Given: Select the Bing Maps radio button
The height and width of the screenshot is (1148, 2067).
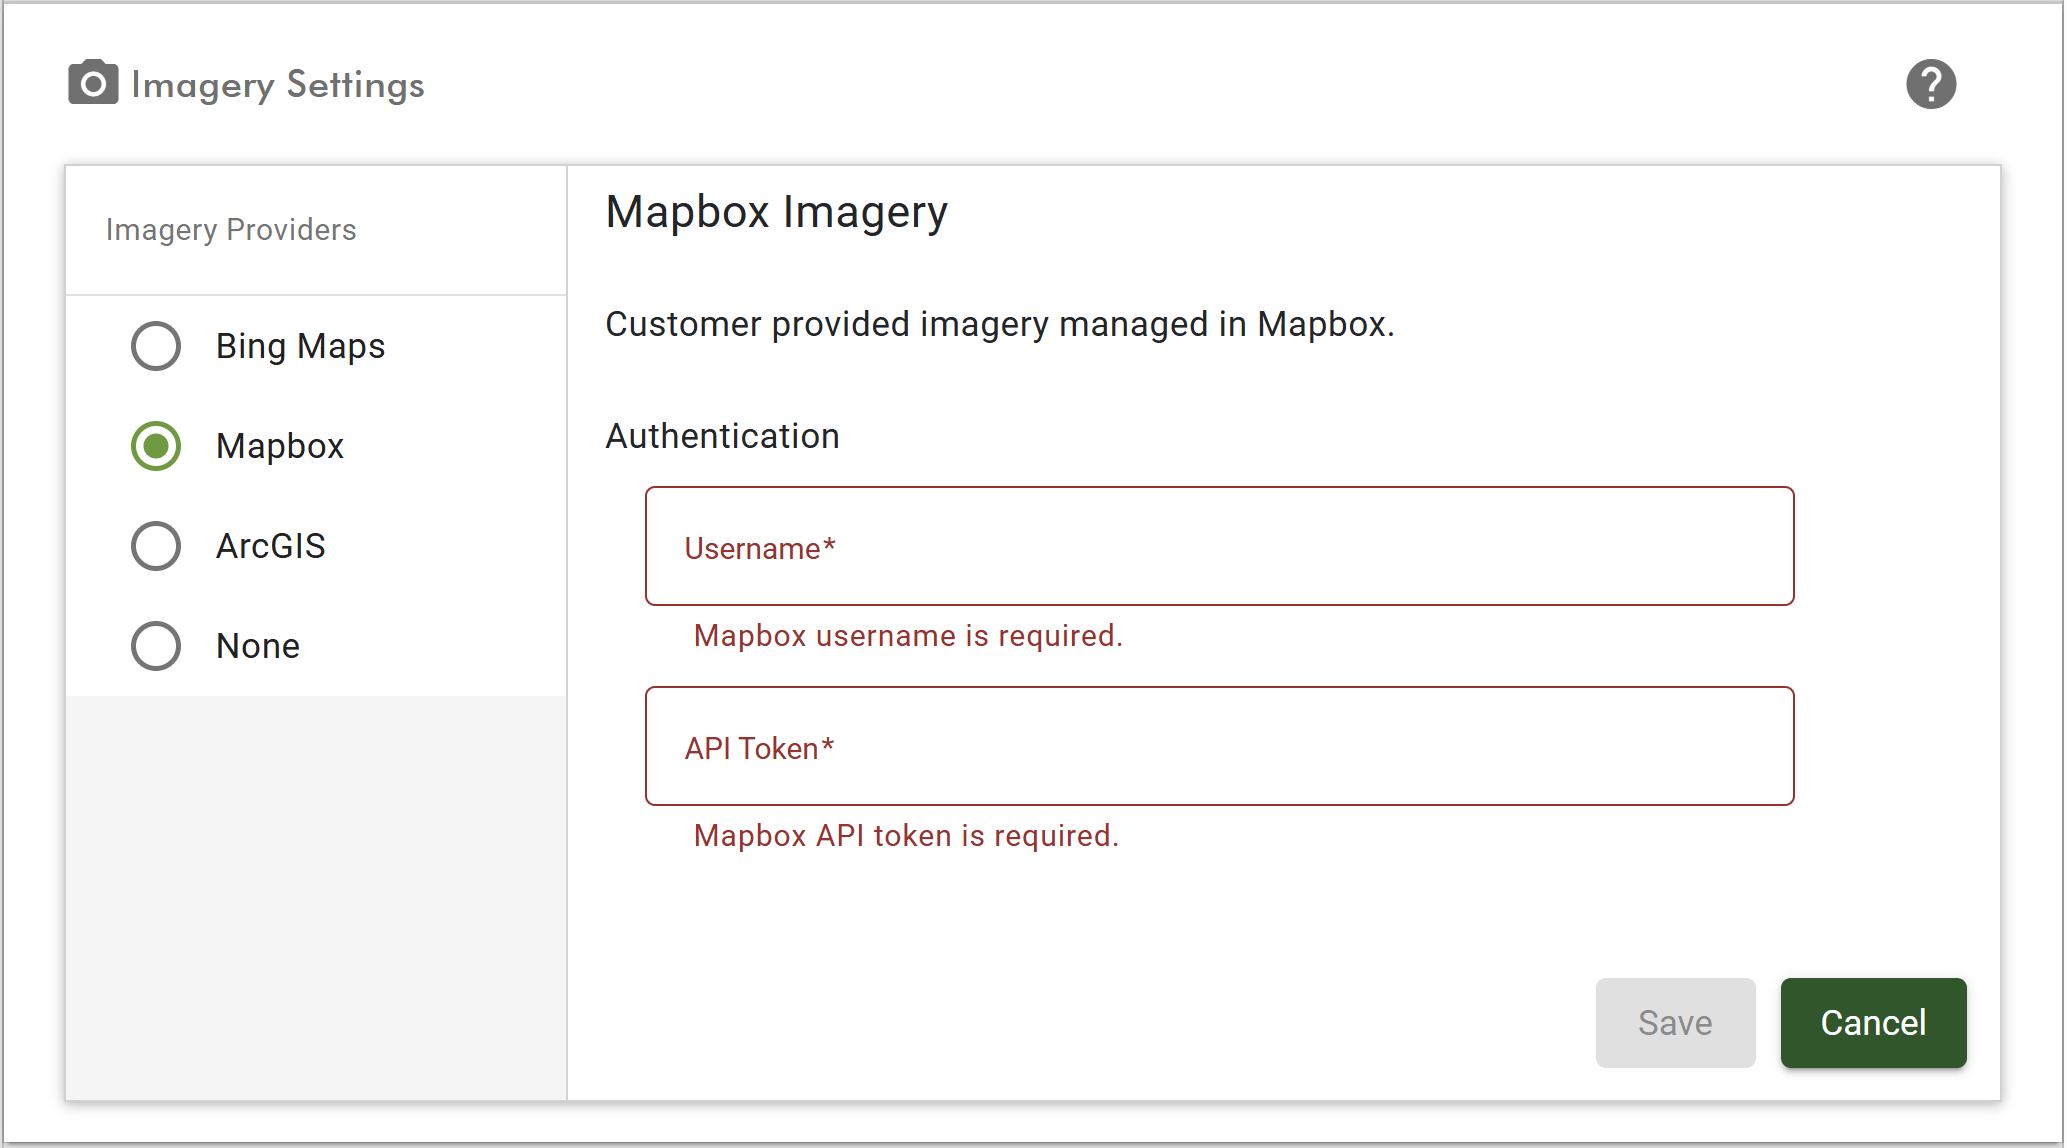Looking at the screenshot, I should pyautogui.click(x=156, y=346).
